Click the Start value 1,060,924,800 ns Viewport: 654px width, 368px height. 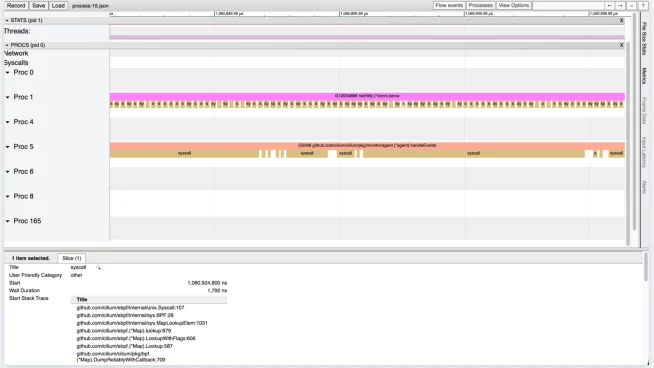(207, 283)
